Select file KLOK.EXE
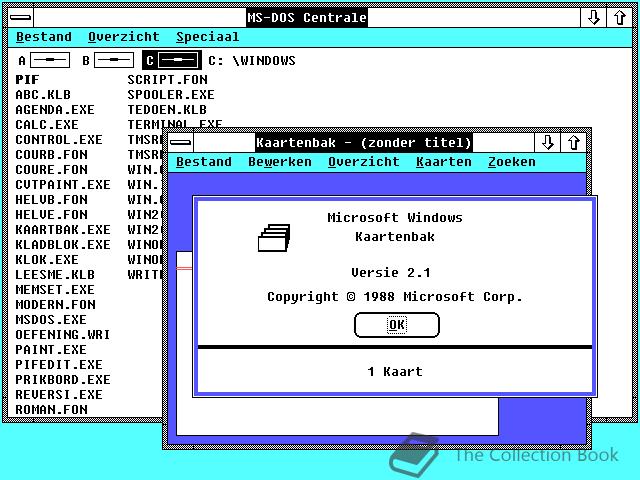Screen dimensions: 640x480 coord(47,260)
